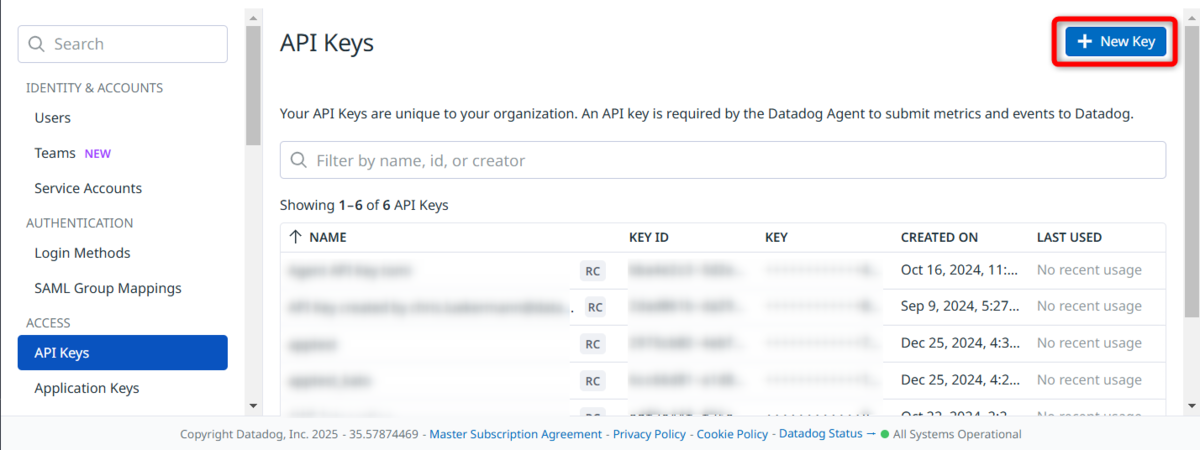Click sidebar scrollbar down arrow

(253, 405)
